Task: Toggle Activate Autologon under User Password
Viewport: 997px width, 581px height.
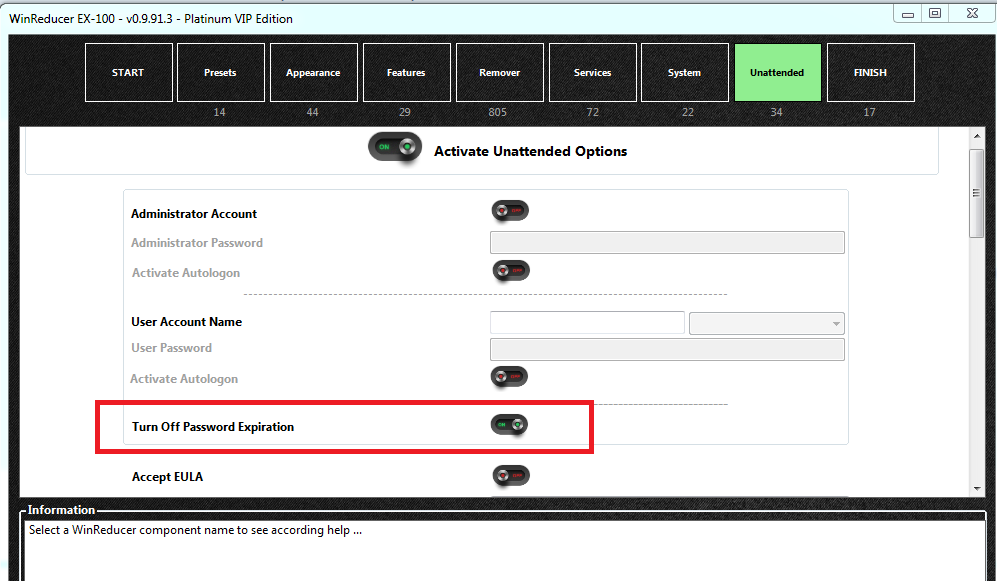Action: 509,376
